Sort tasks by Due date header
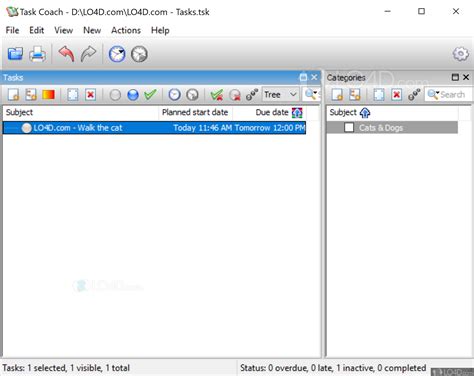Image resolution: width=474 pixels, height=376 pixels. 269,113
